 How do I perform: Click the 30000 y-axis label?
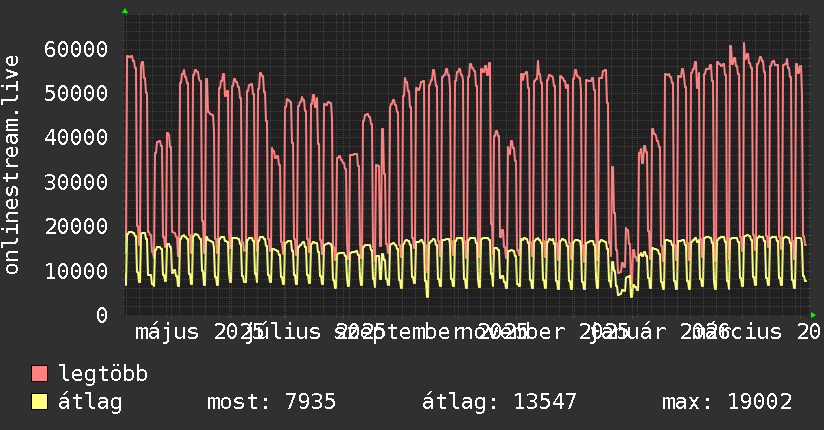[76, 182]
